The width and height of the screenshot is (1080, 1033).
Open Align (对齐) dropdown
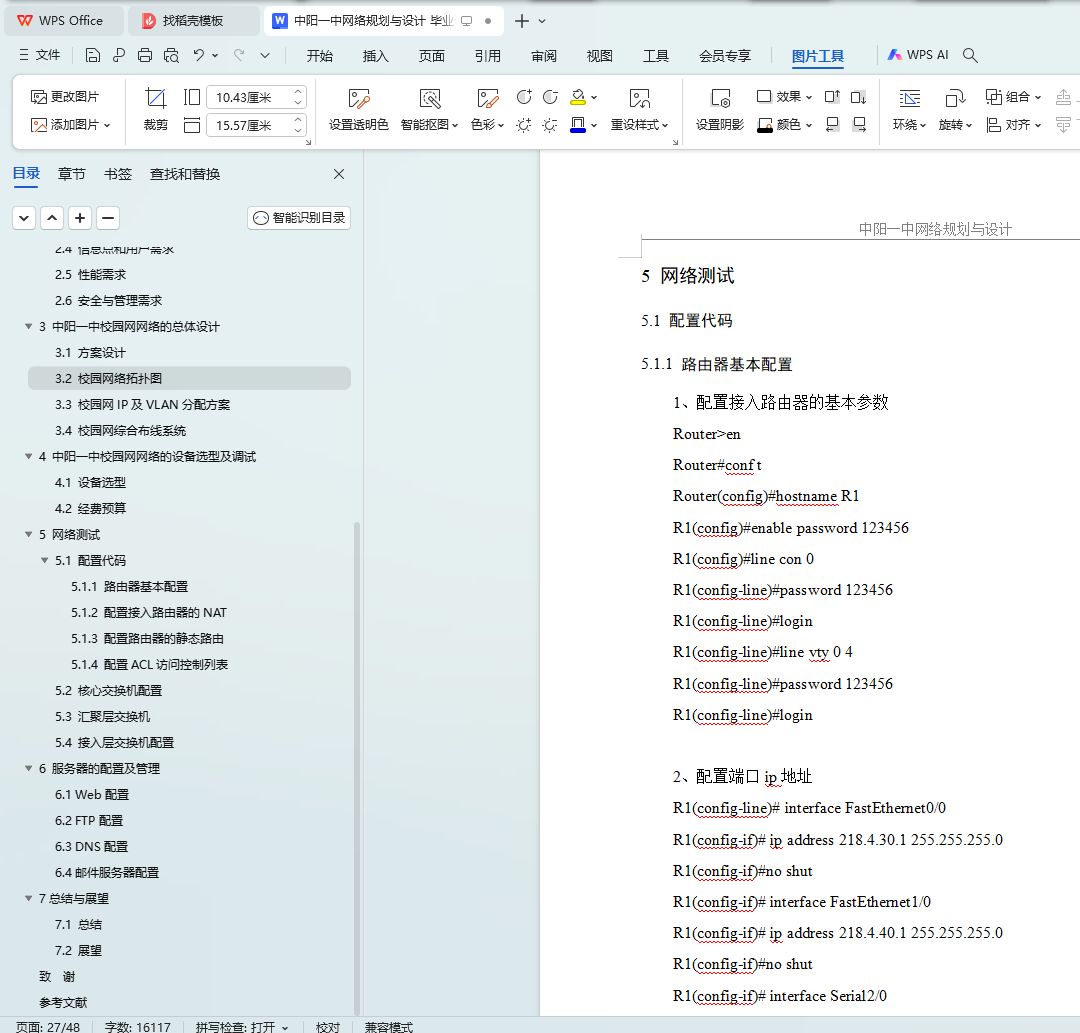(1013, 125)
